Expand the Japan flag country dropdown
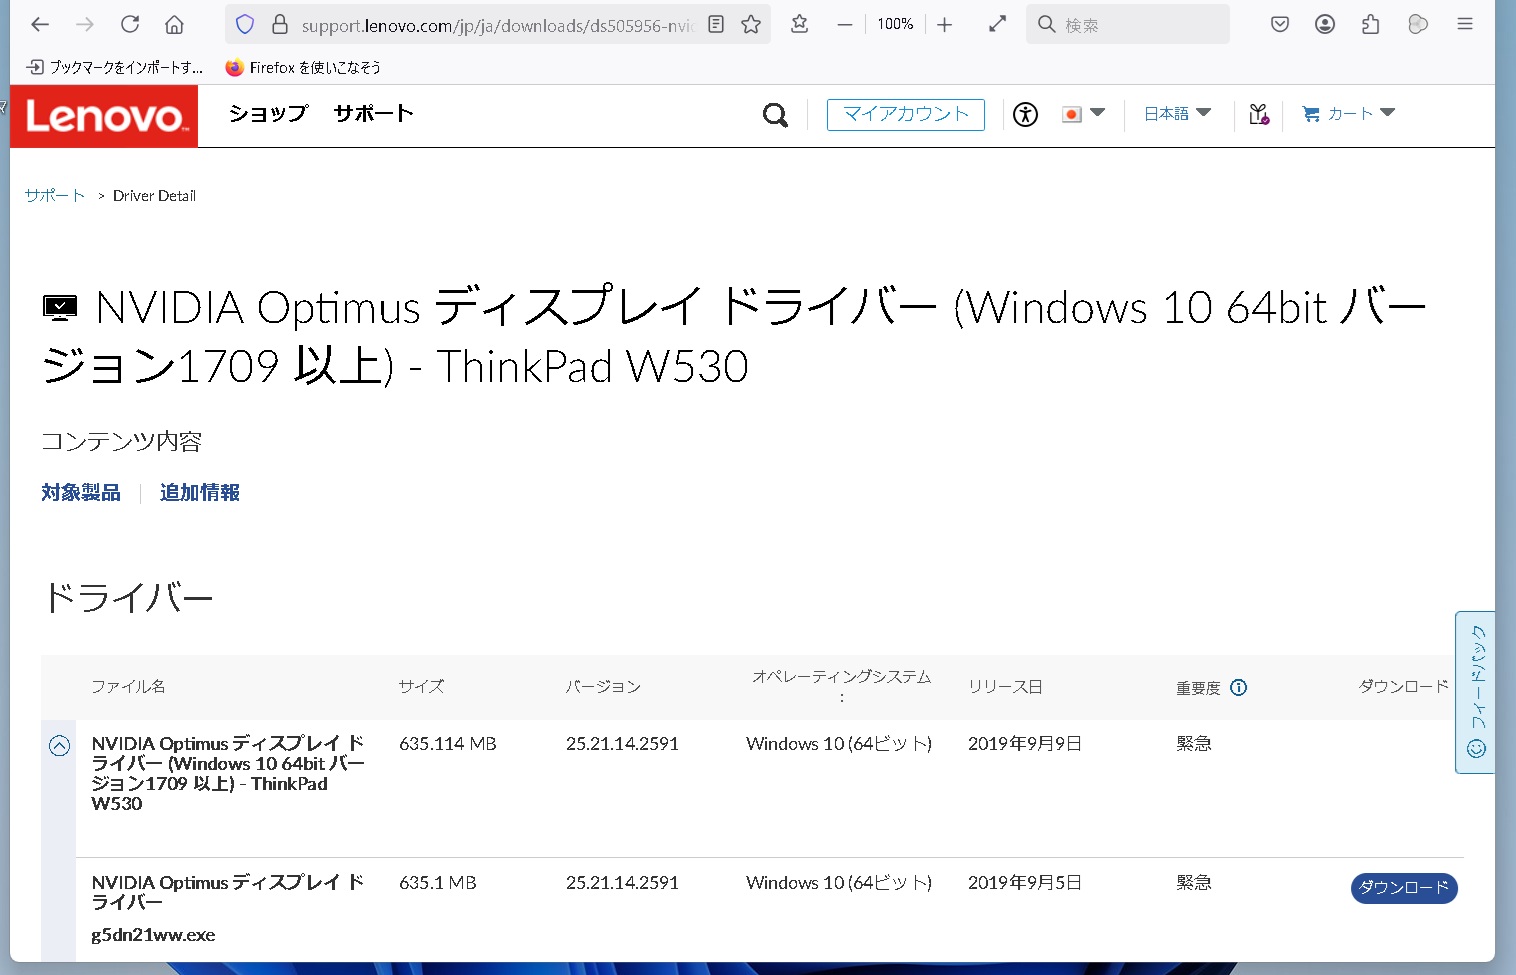Viewport: 1516px width, 975px height. [1083, 114]
